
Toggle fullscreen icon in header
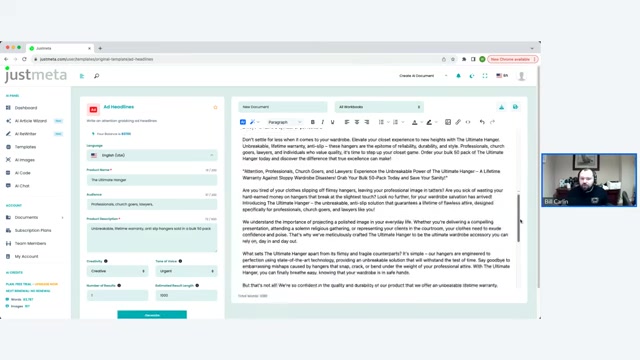[485, 76]
